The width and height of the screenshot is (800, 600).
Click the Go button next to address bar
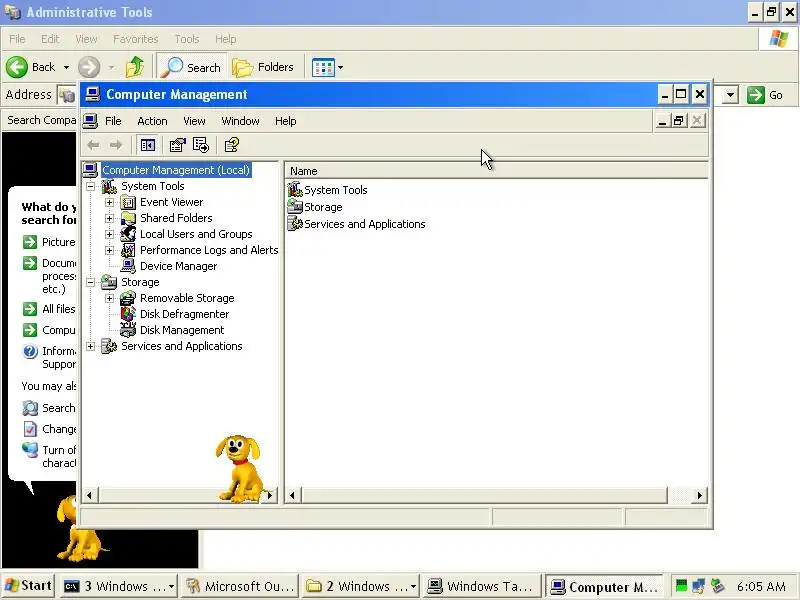765,95
